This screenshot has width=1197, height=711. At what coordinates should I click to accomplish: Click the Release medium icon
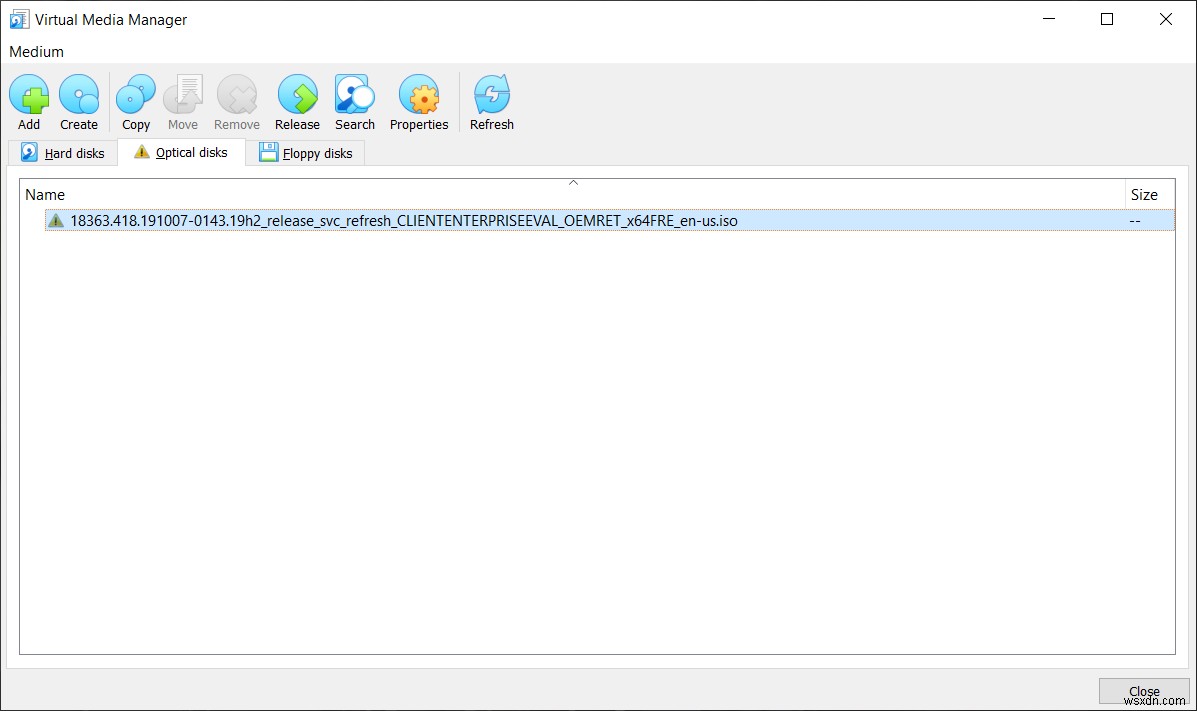(x=296, y=94)
